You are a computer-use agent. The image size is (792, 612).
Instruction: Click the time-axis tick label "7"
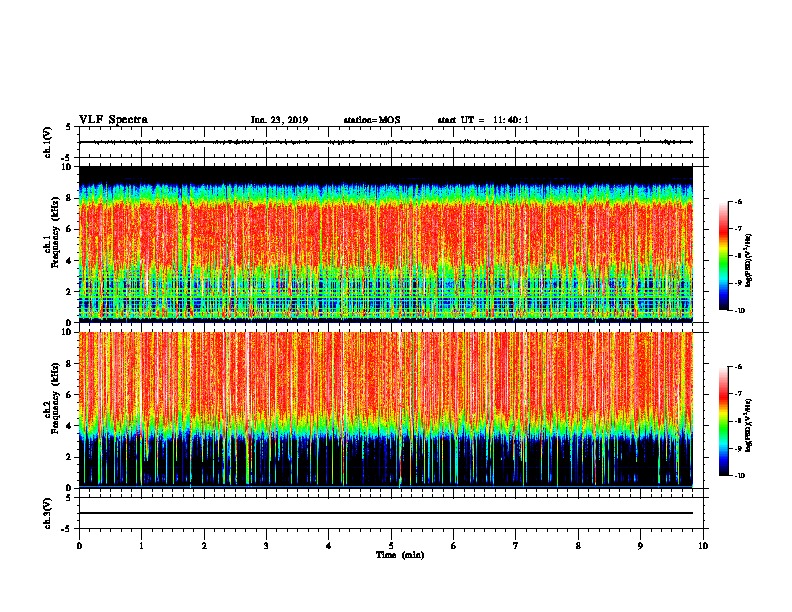pos(516,546)
